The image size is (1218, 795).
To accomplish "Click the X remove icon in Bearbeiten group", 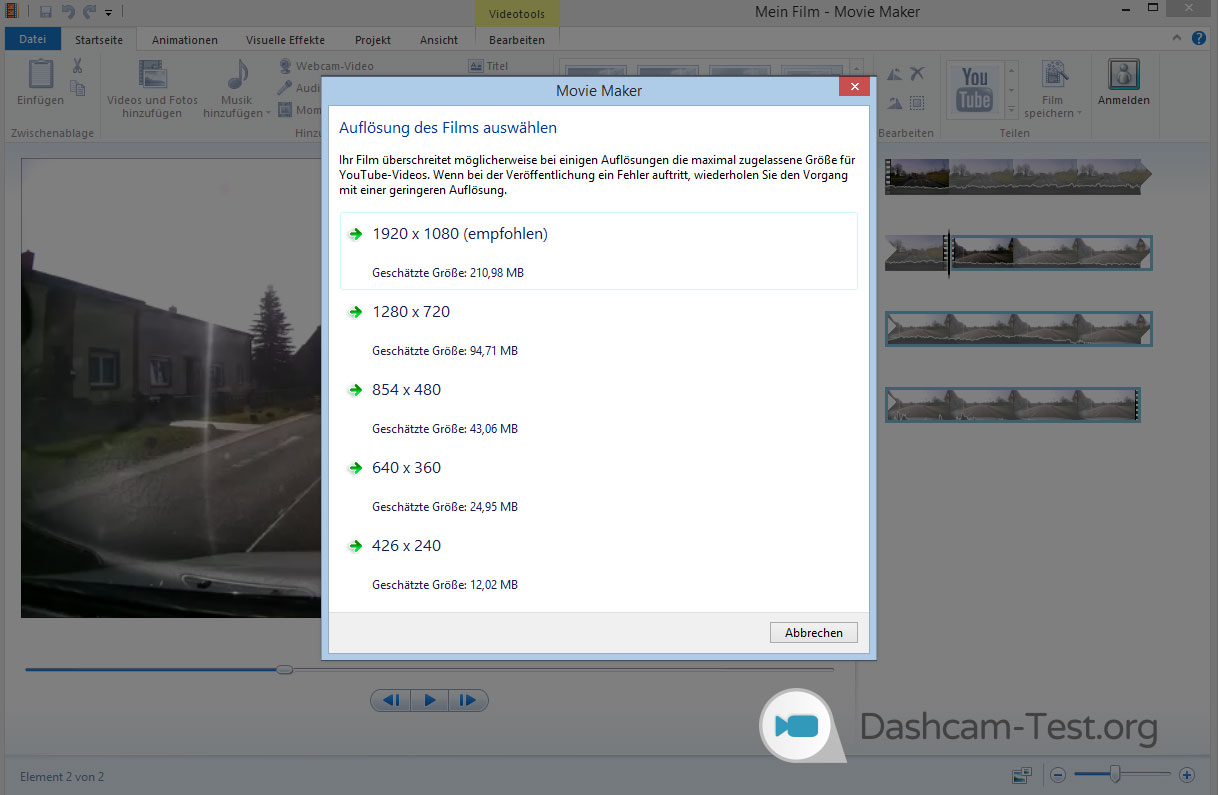I will click(917, 73).
